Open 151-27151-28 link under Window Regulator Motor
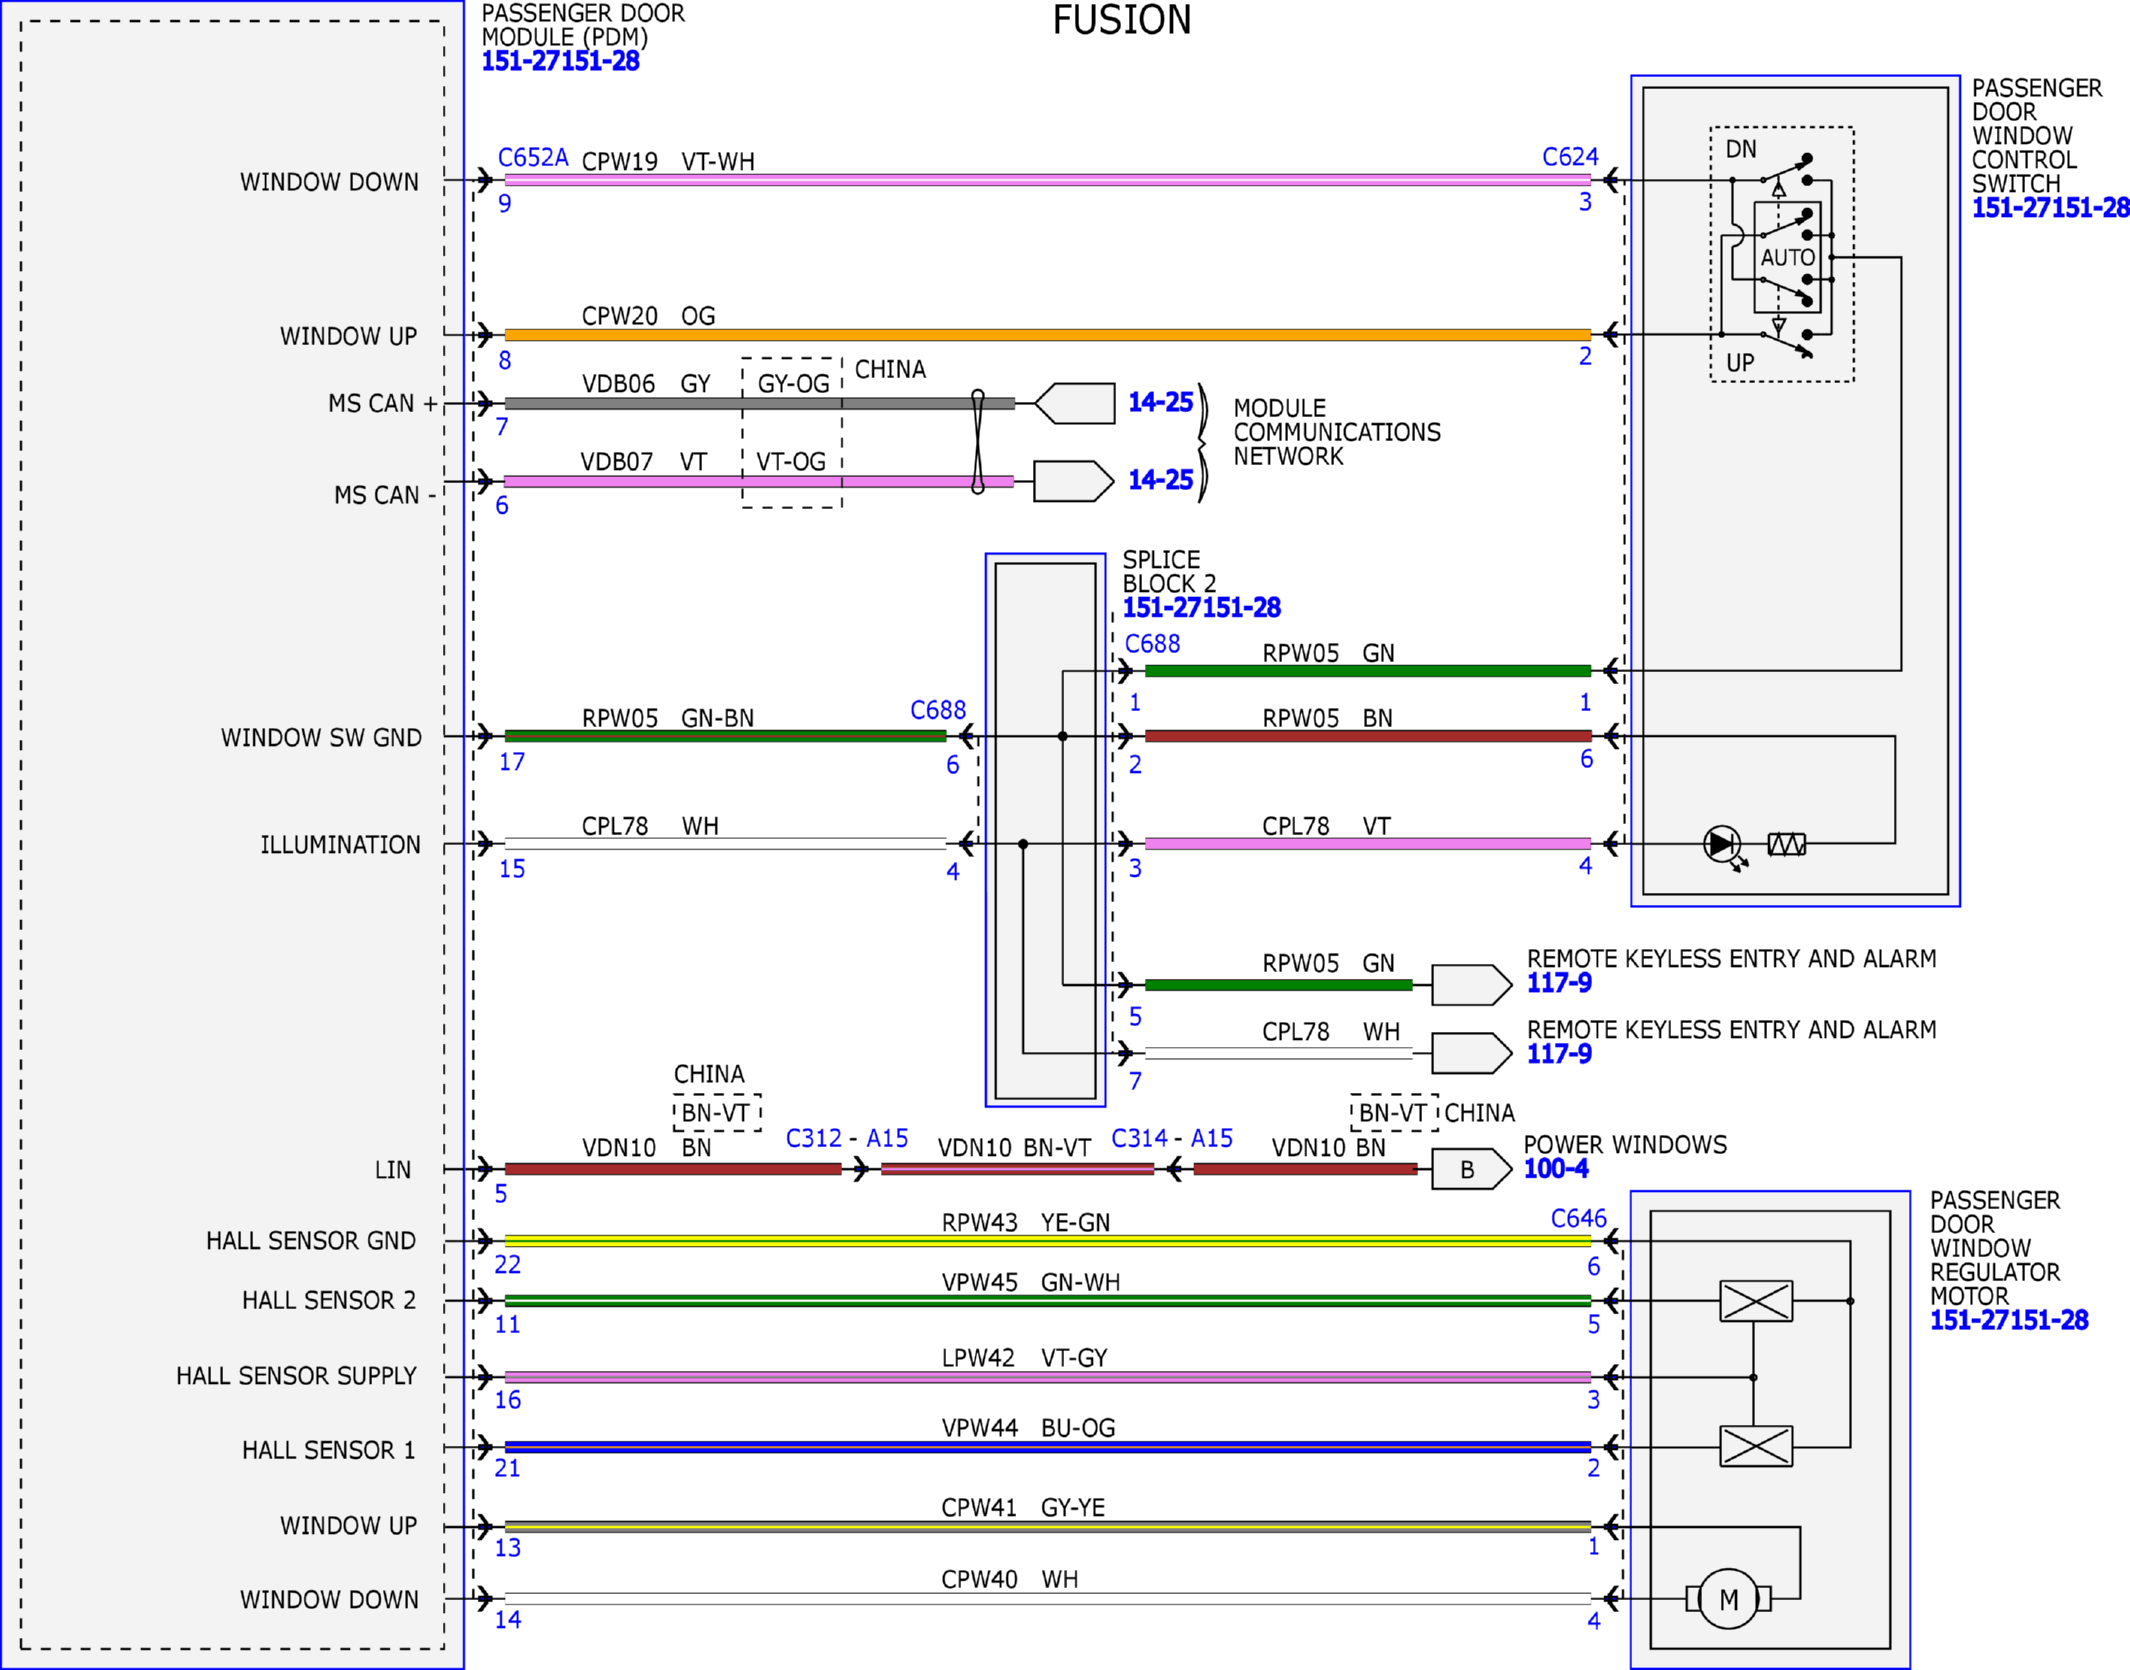The height and width of the screenshot is (1670, 2130). pos(2009,1320)
